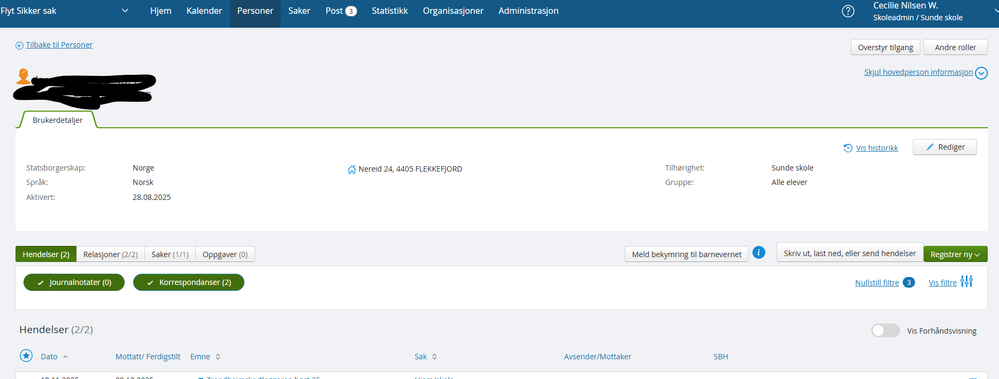Open the filter sliders icon

pos(967,282)
